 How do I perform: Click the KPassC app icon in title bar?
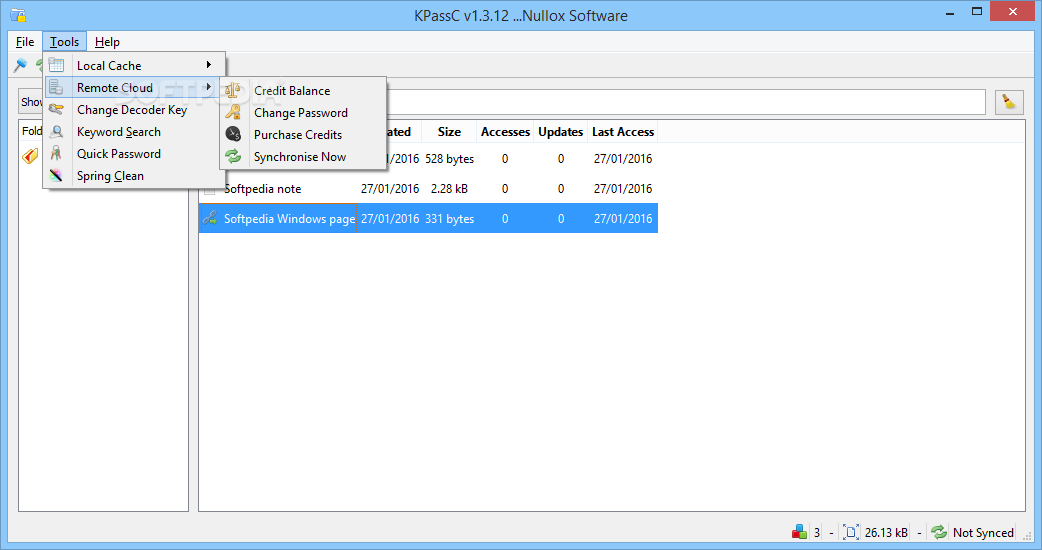point(18,15)
